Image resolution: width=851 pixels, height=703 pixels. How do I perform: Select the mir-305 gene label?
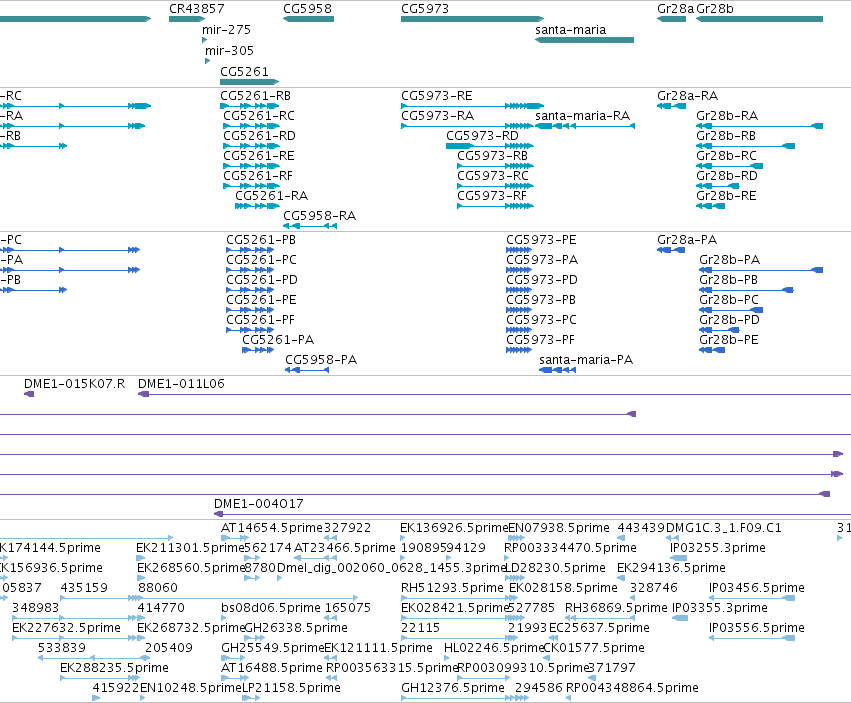point(229,51)
